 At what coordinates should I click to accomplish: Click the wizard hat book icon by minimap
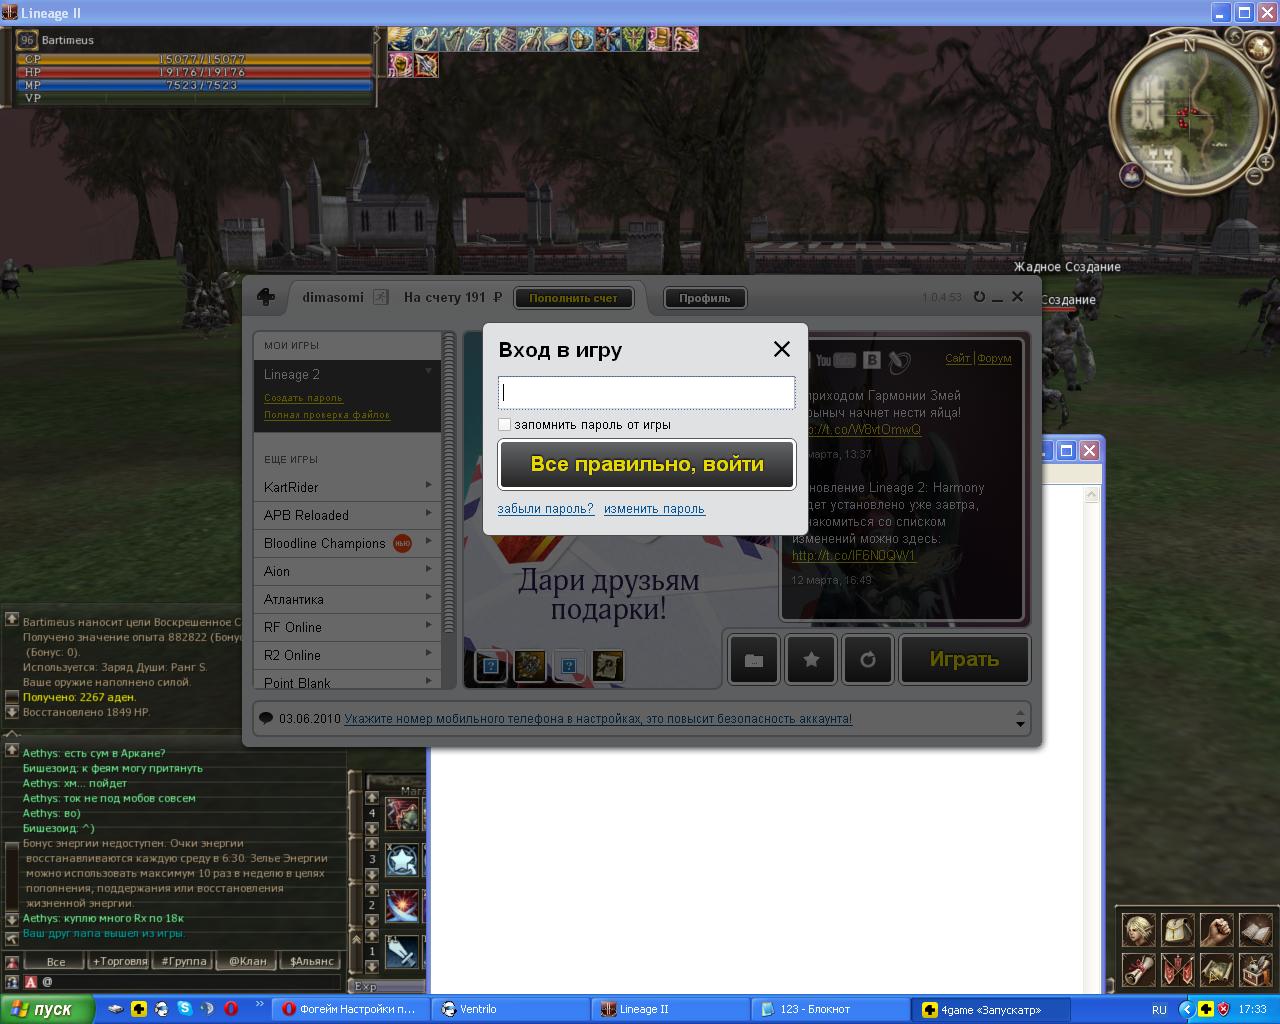tap(1132, 175)
